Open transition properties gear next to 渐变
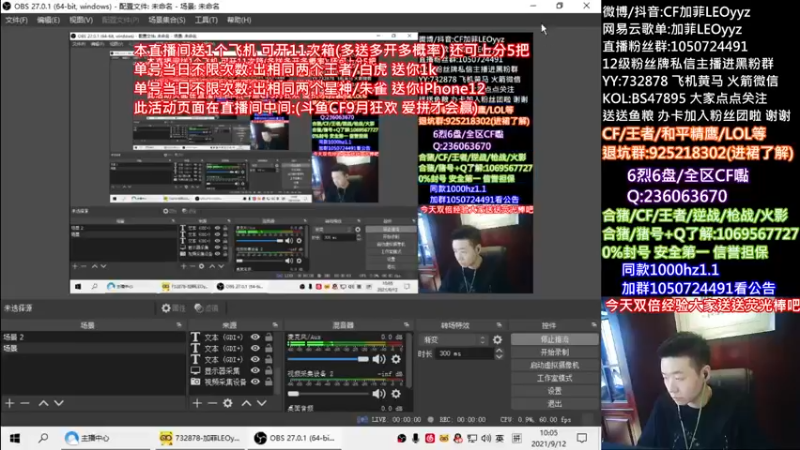 497,339
